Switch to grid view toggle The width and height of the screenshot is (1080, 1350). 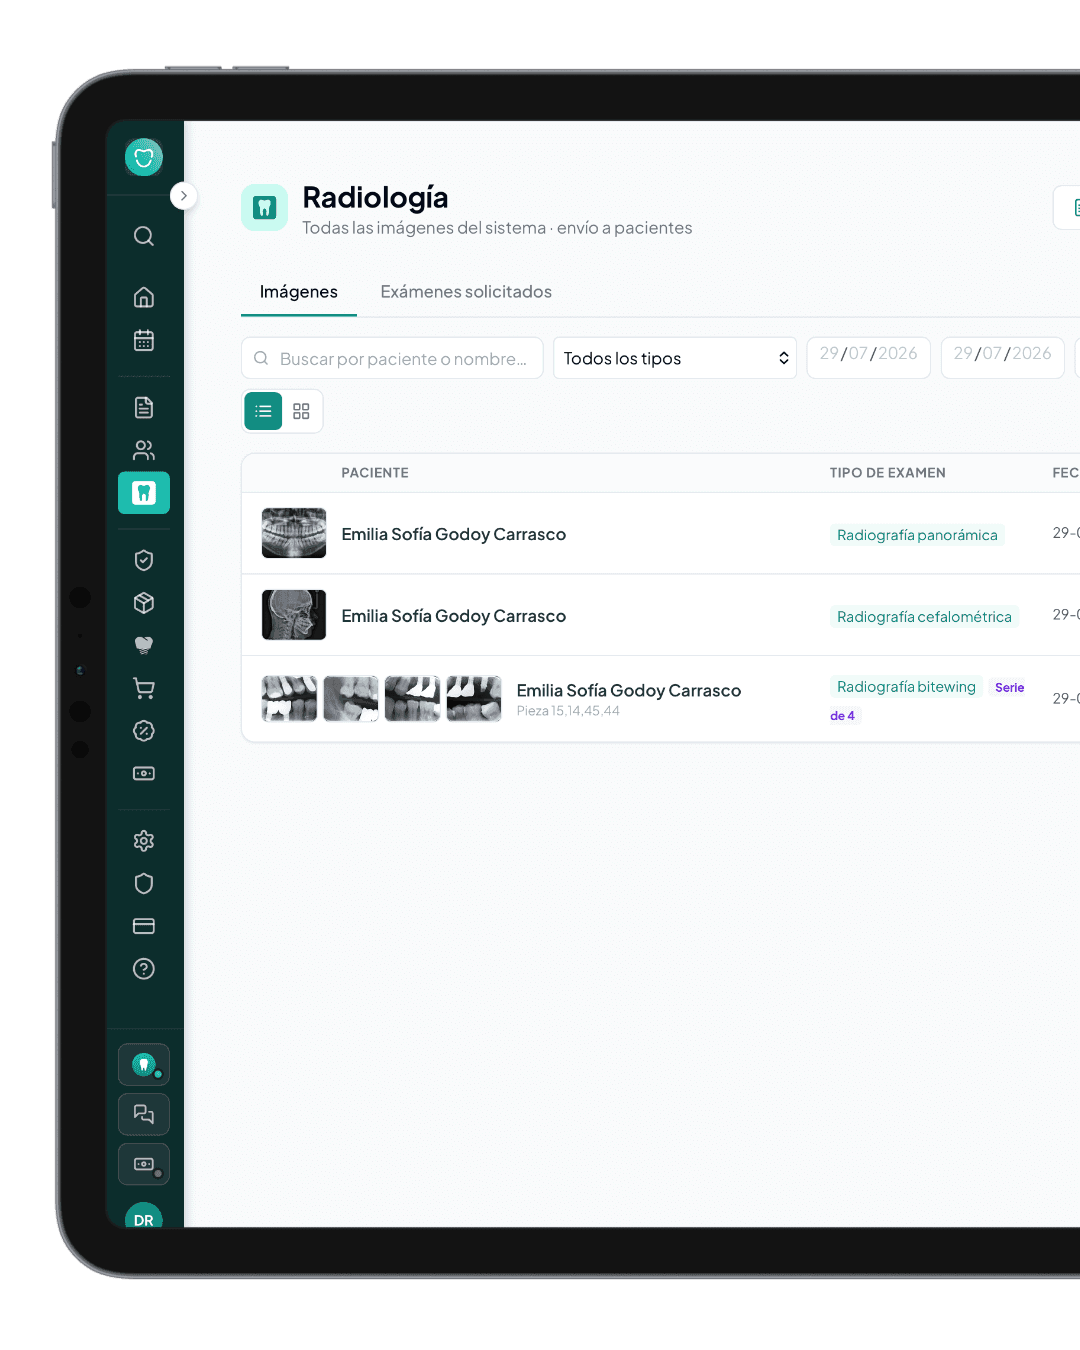point(301,411)
